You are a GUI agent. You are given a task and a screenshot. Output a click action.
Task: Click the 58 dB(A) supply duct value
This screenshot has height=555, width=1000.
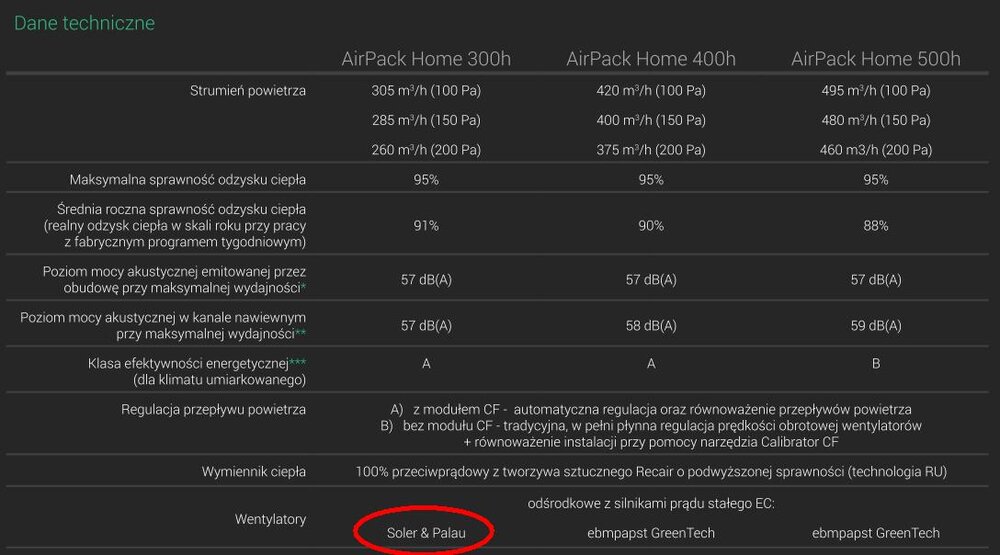[x=651, y=326]
